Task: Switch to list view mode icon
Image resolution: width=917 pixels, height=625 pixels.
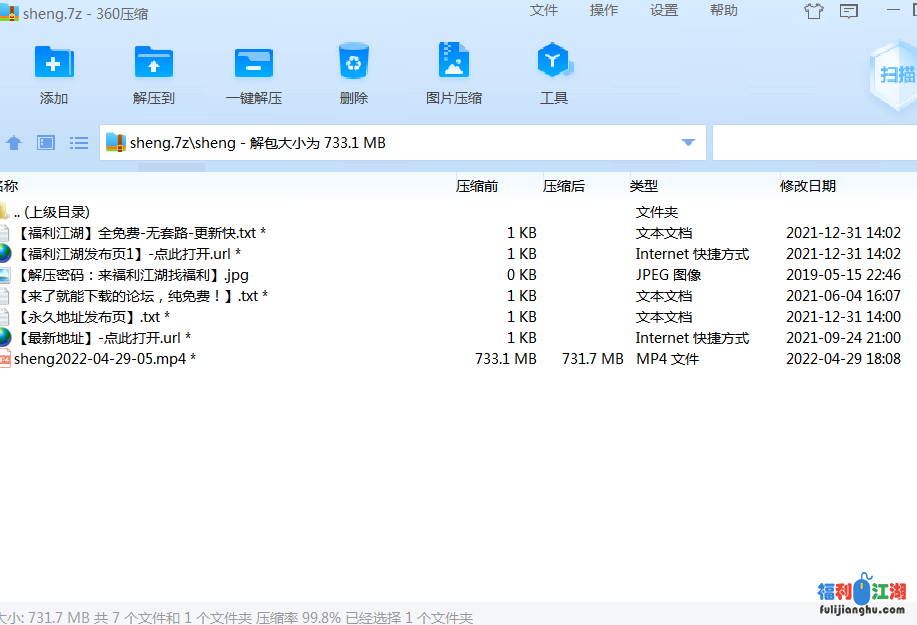Action: pos(79,143)
